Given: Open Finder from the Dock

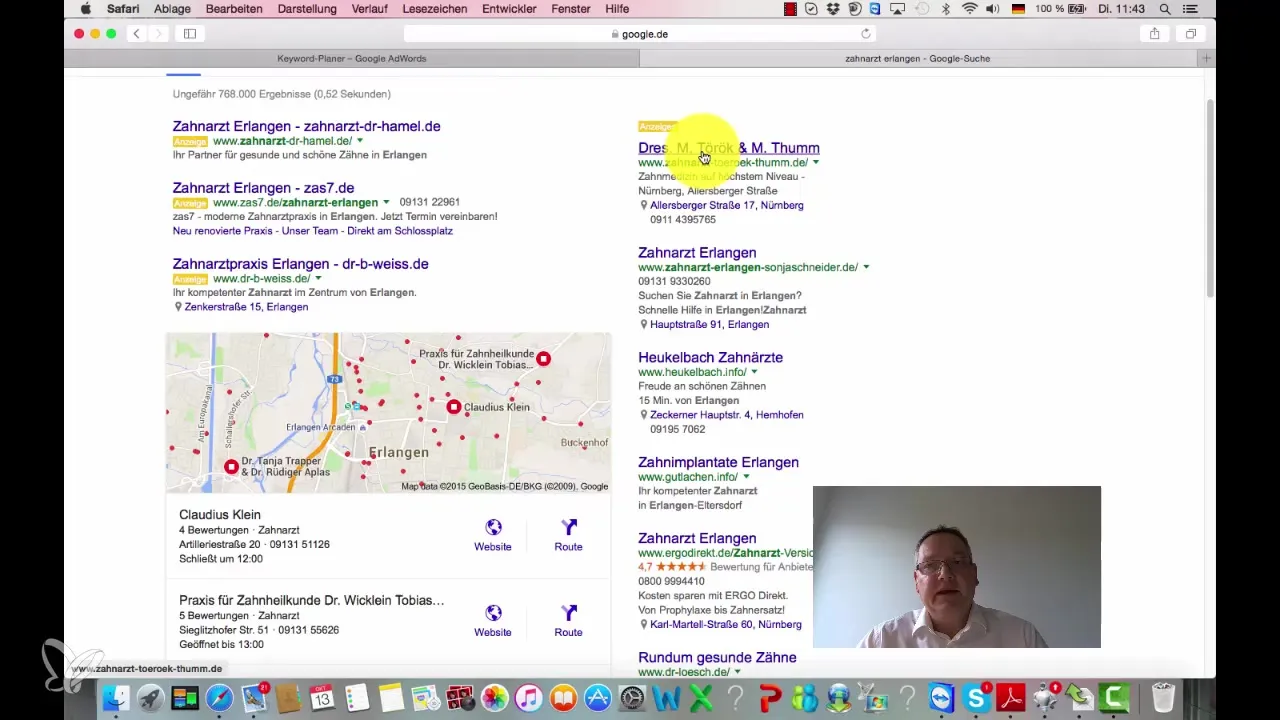Looking at the screenshot, I should [x=117, y=697].
